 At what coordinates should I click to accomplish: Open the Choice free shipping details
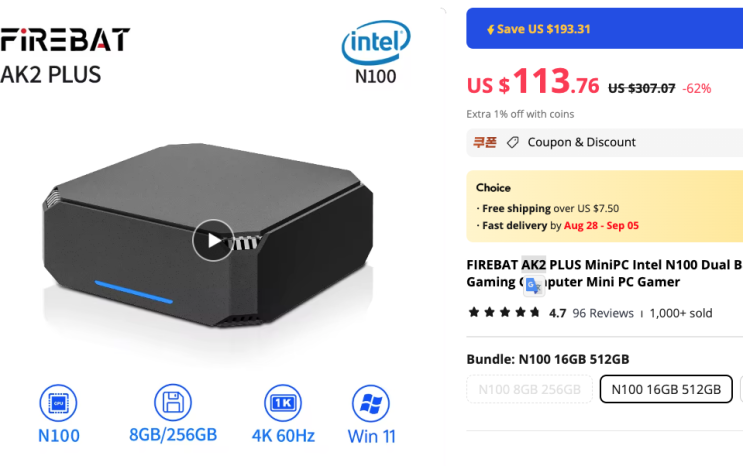[x=605, y=207]
